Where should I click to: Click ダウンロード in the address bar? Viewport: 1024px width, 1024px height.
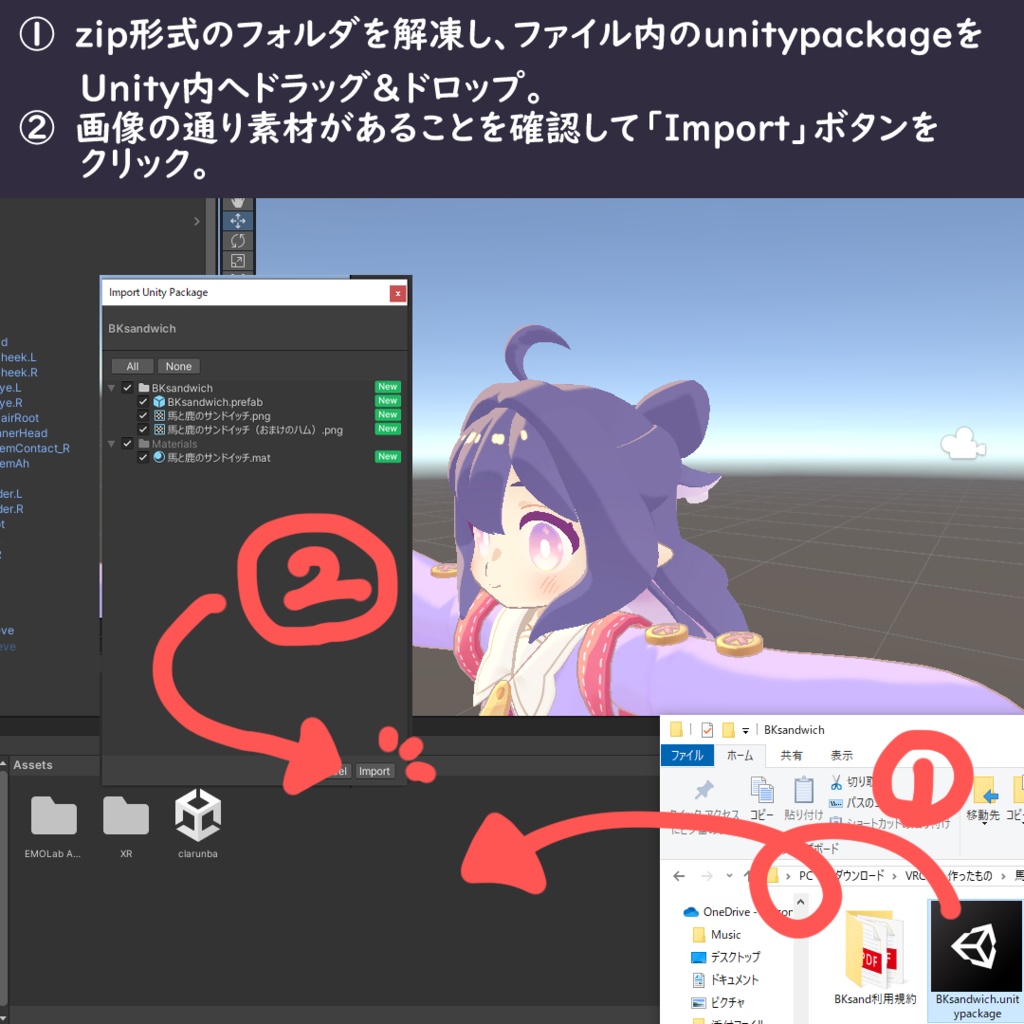pyautogui.click(x=859, y=876)
